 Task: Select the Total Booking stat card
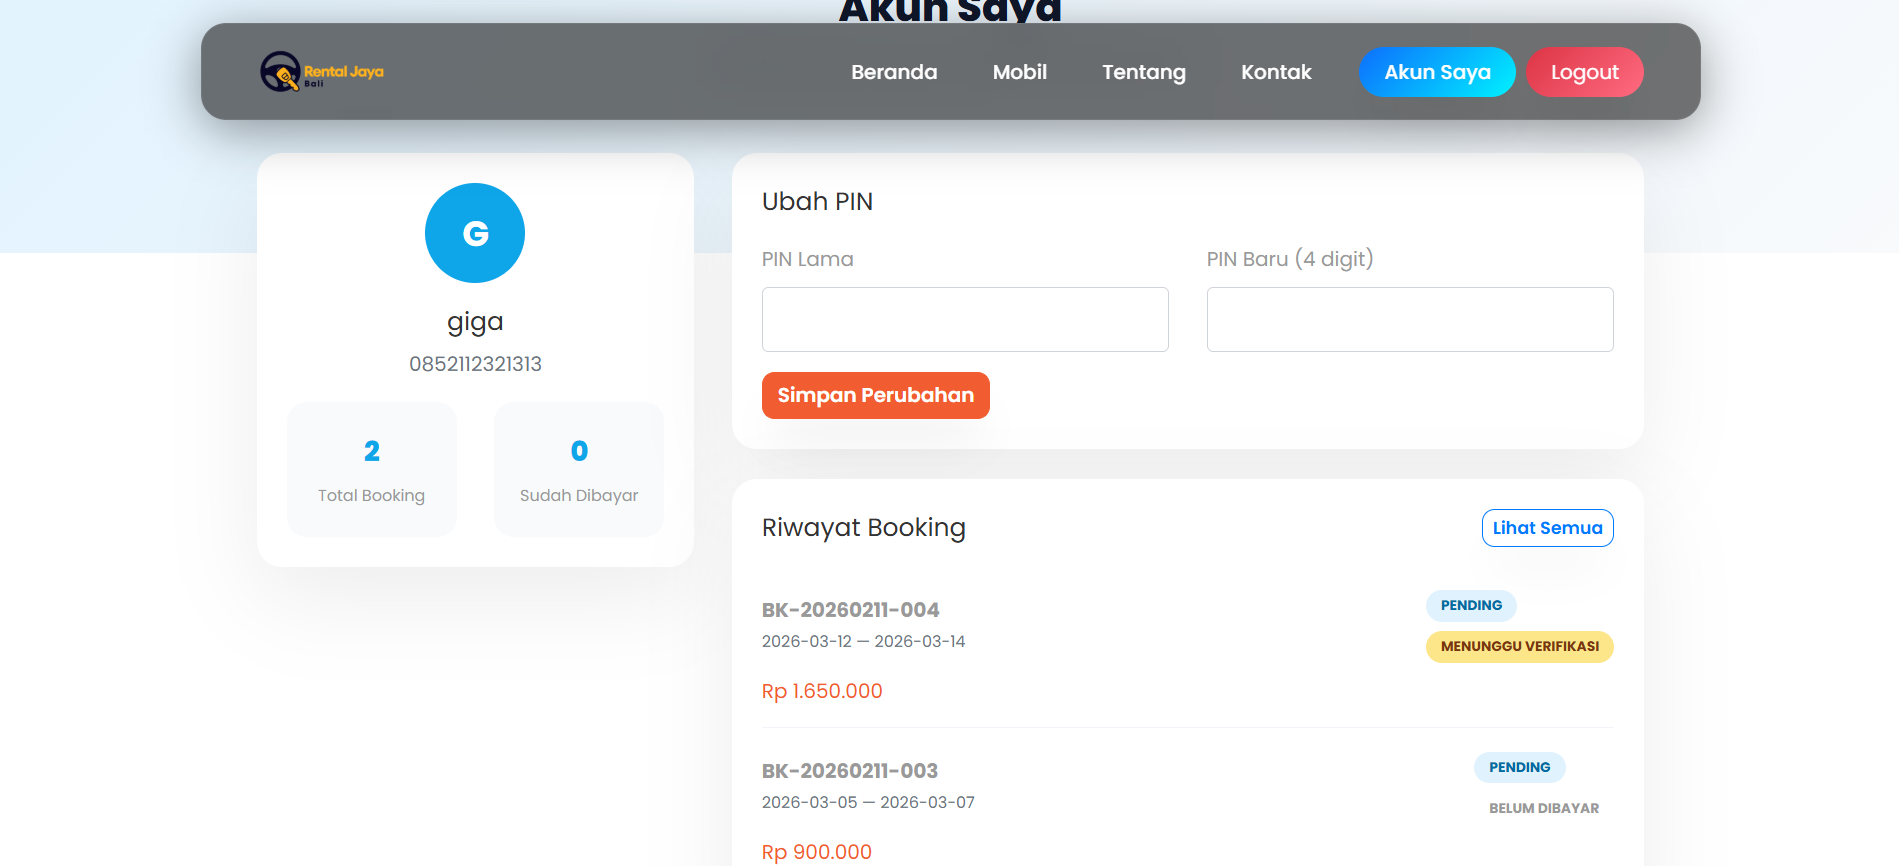372,469
